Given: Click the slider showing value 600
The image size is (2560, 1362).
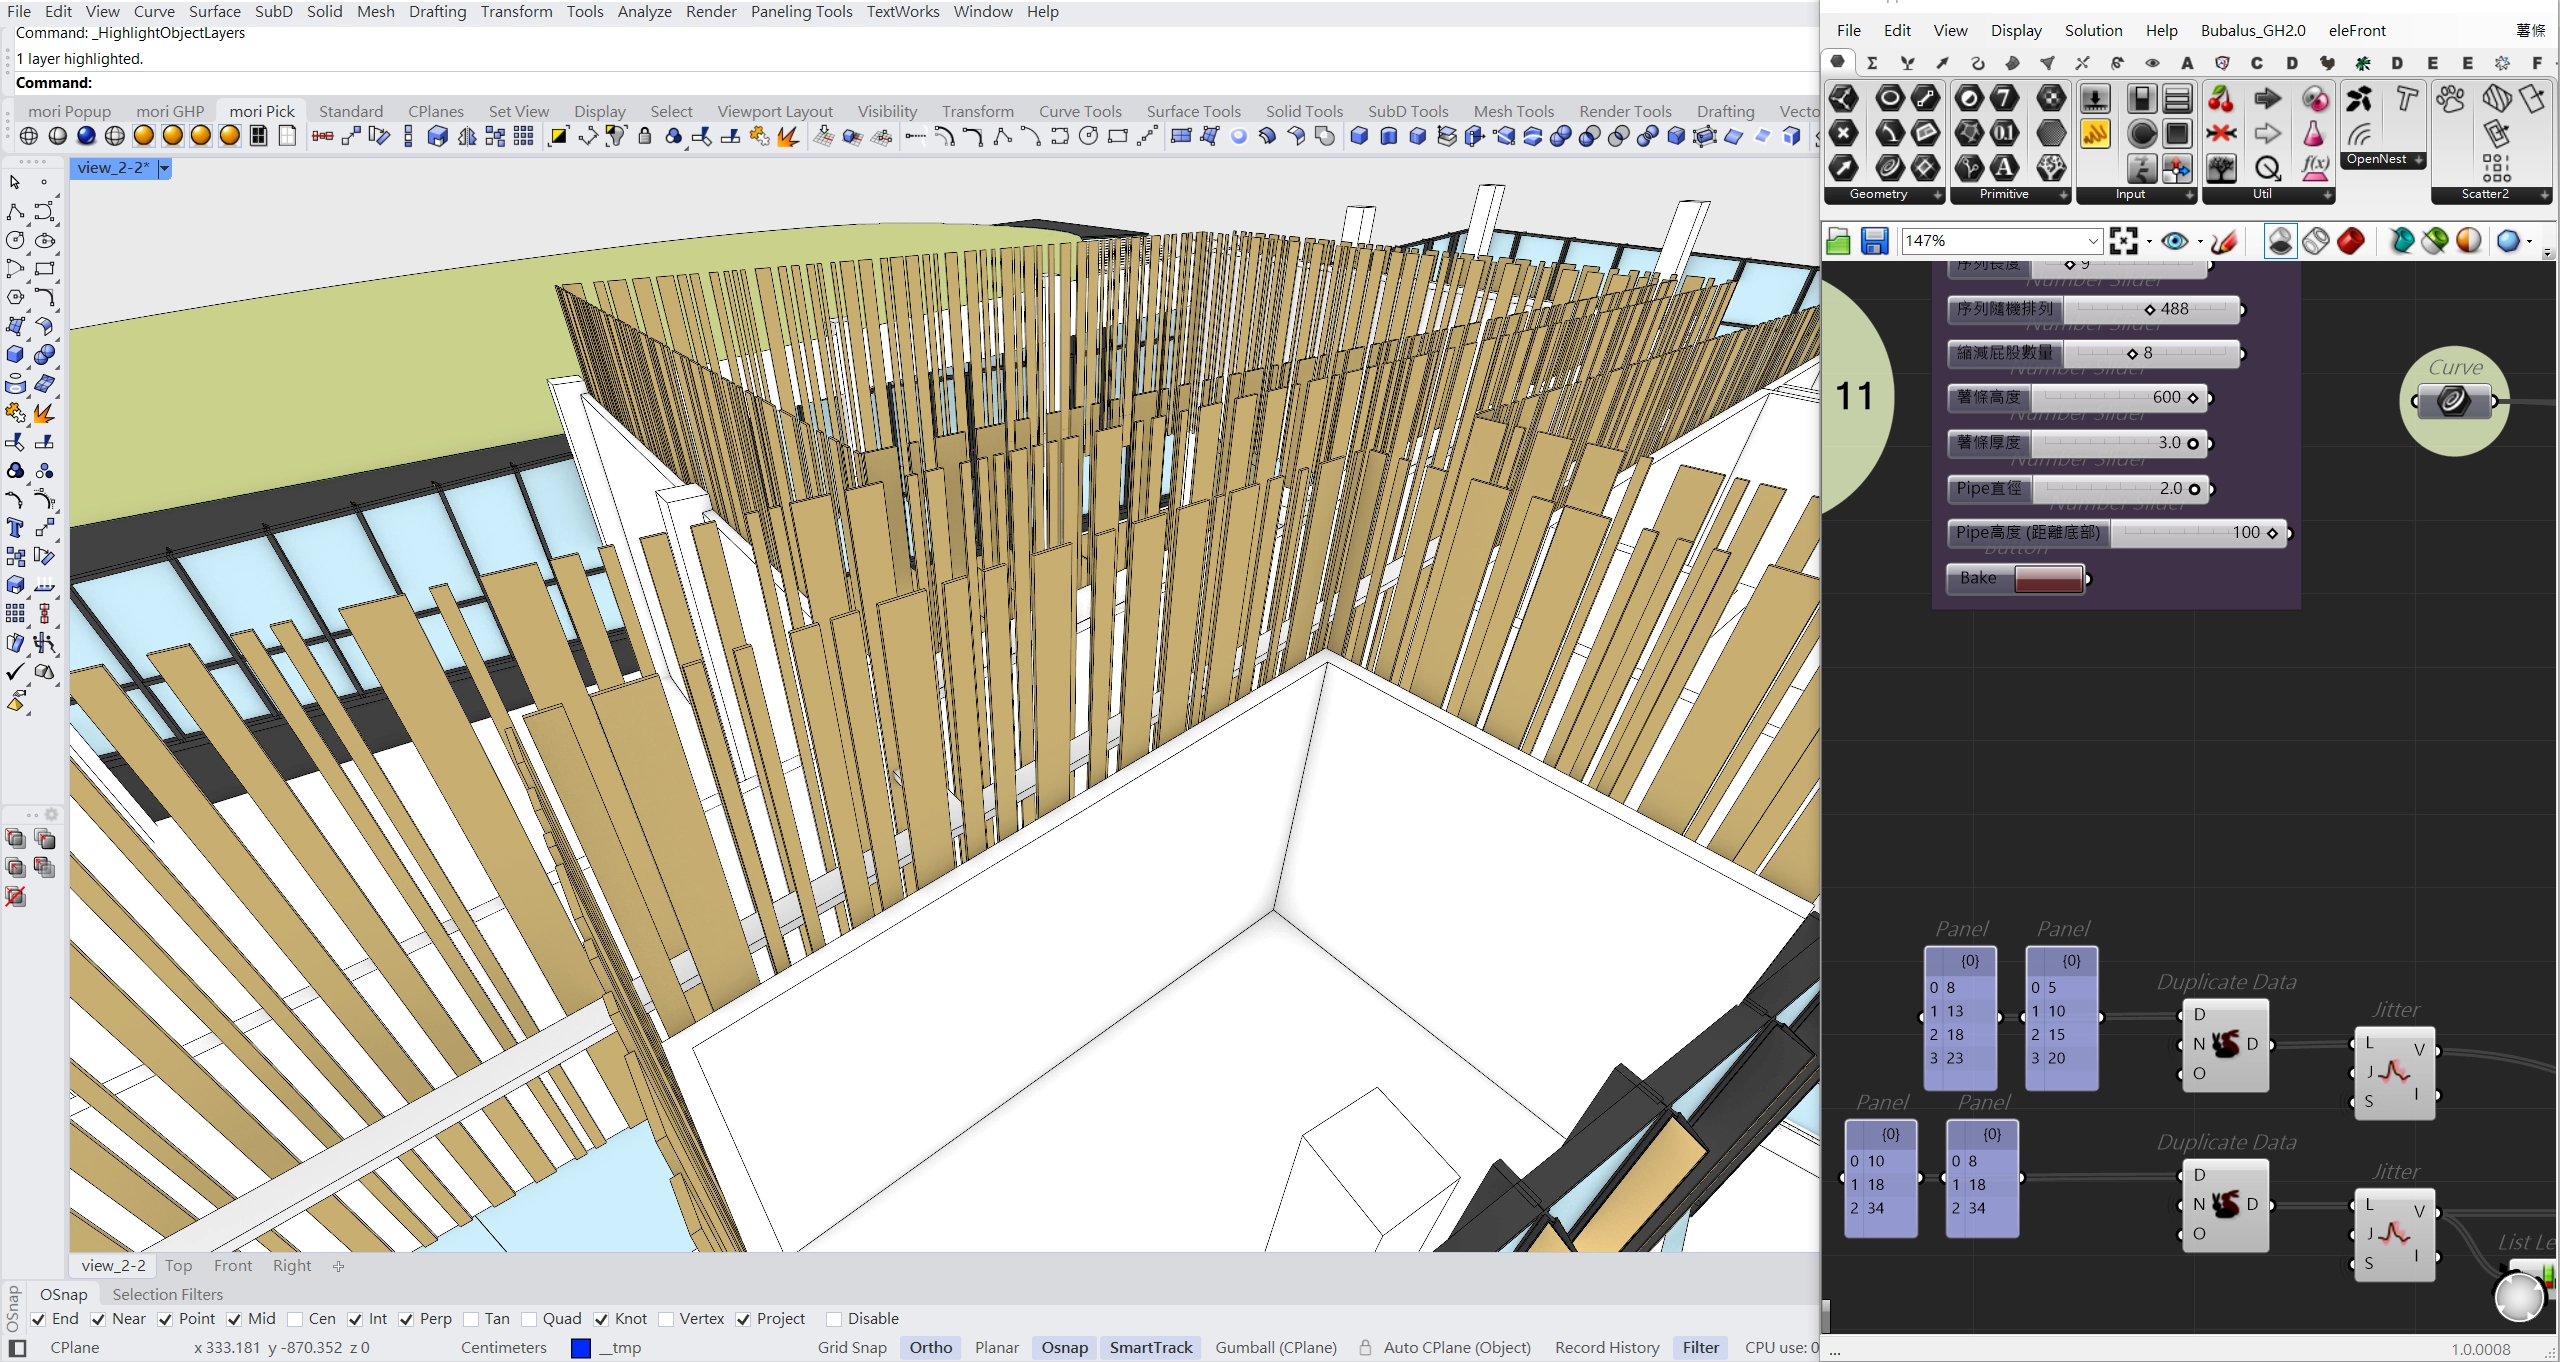Looking at the screenshot, I should (x=2080, y=397).
